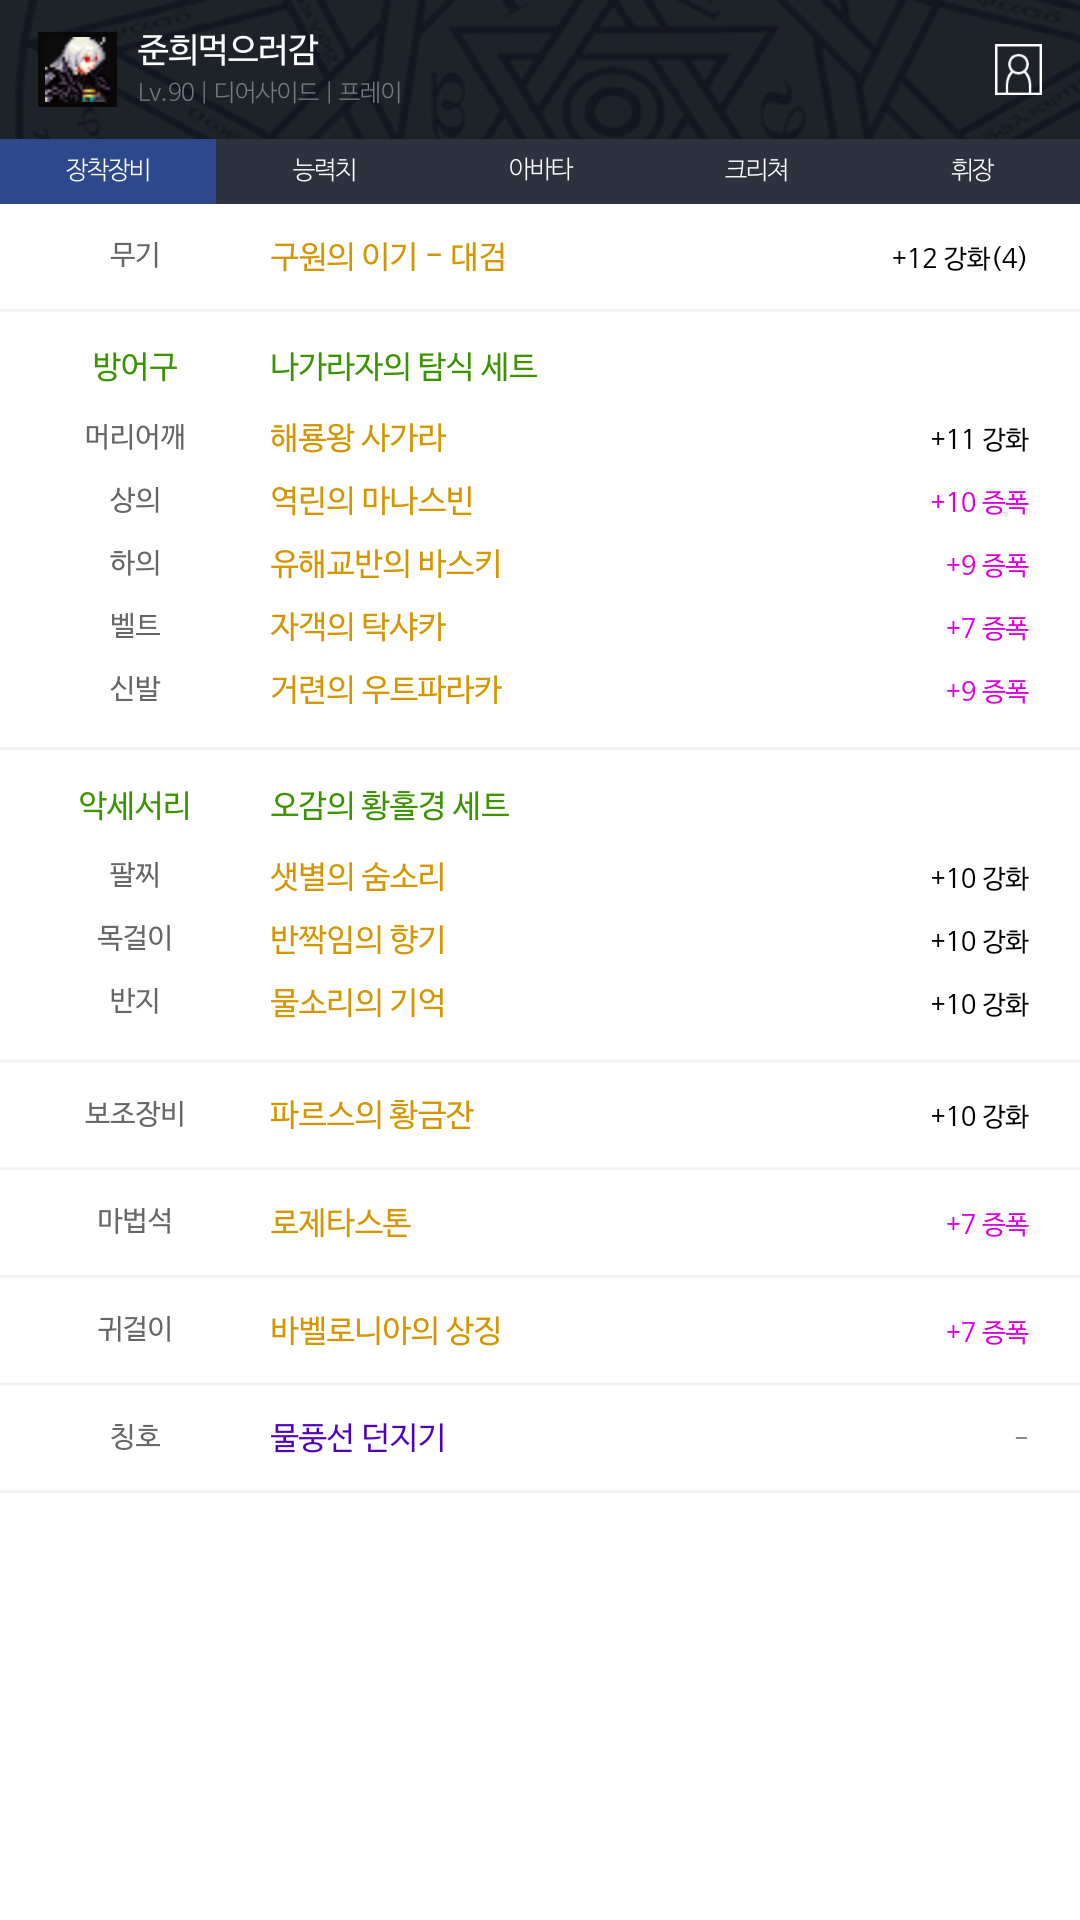This screenshot has width=1080, height=1920.
Task: Open the 아바타 tab
Action: point(540,171)
